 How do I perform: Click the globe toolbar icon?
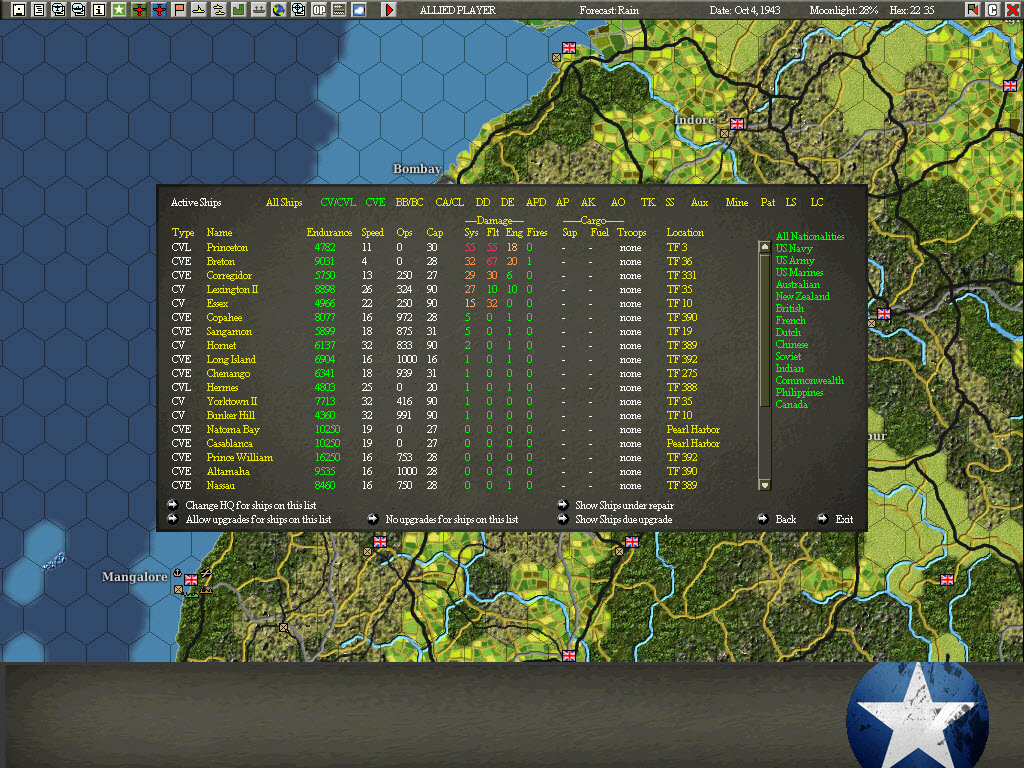[279, 10]
